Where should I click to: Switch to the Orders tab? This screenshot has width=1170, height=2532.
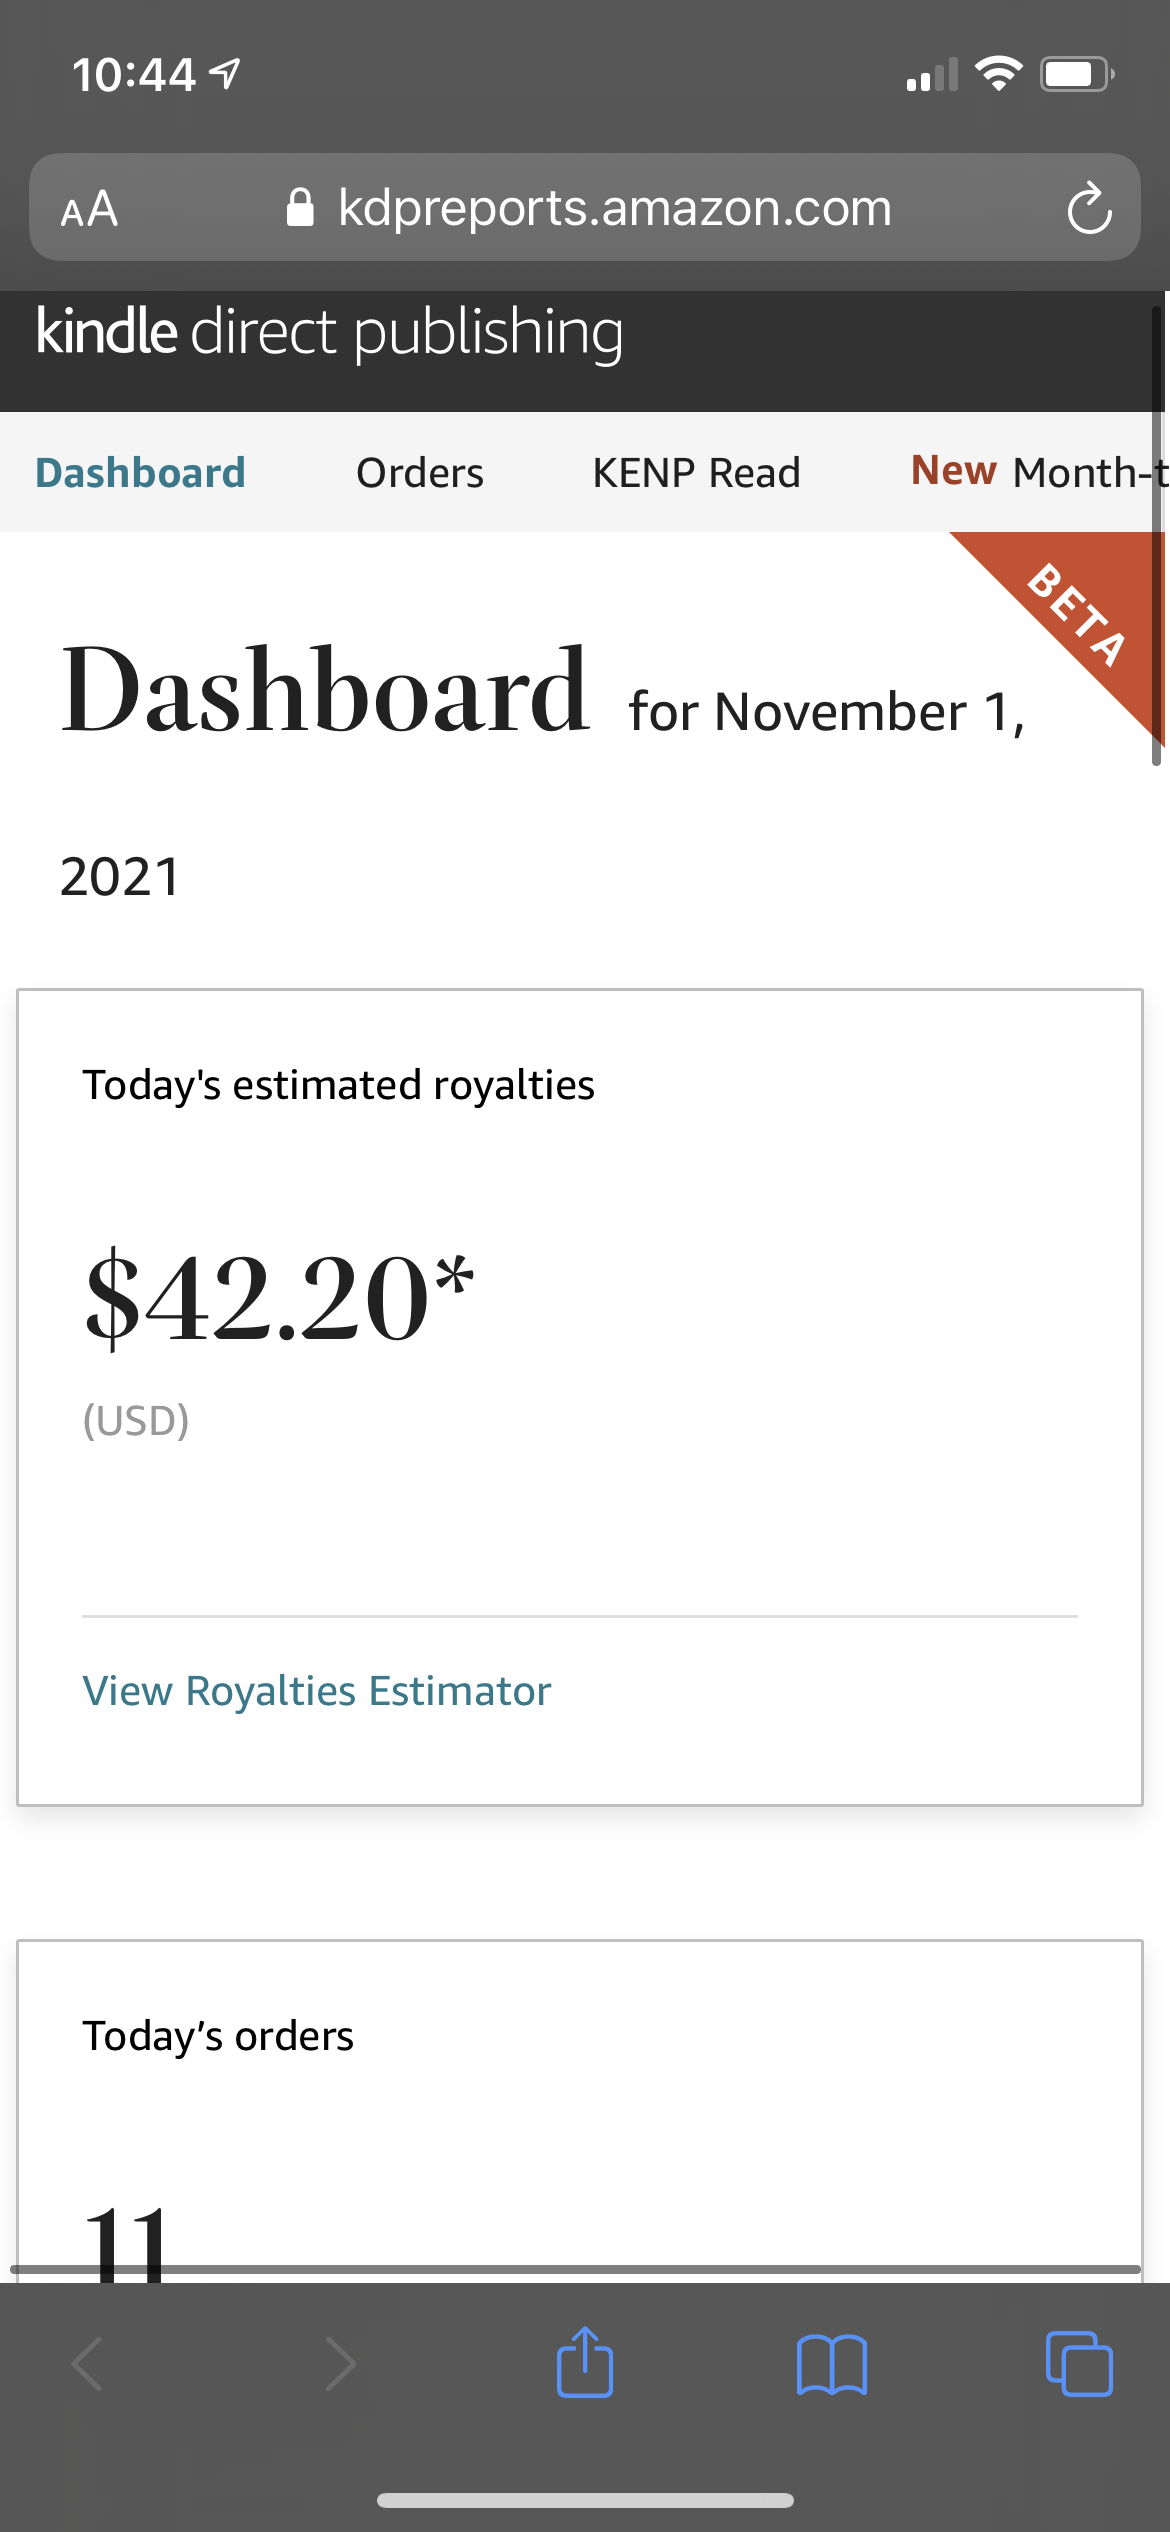pos(420,473)
